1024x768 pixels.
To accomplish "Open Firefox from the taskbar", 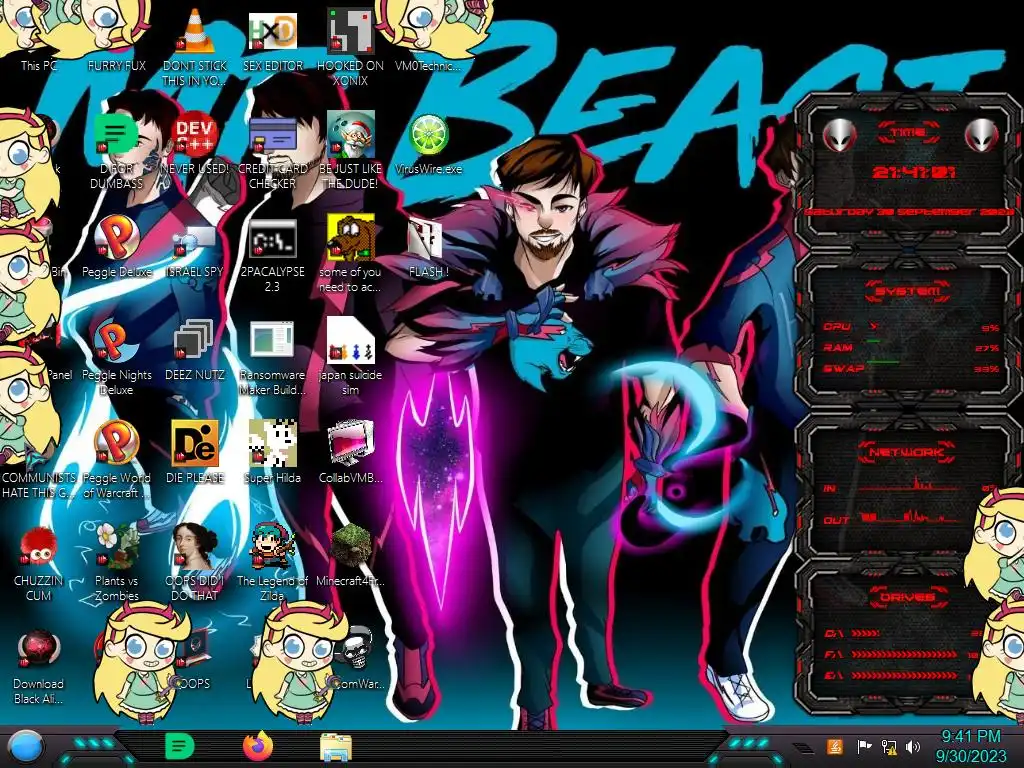I will (258, 746).
